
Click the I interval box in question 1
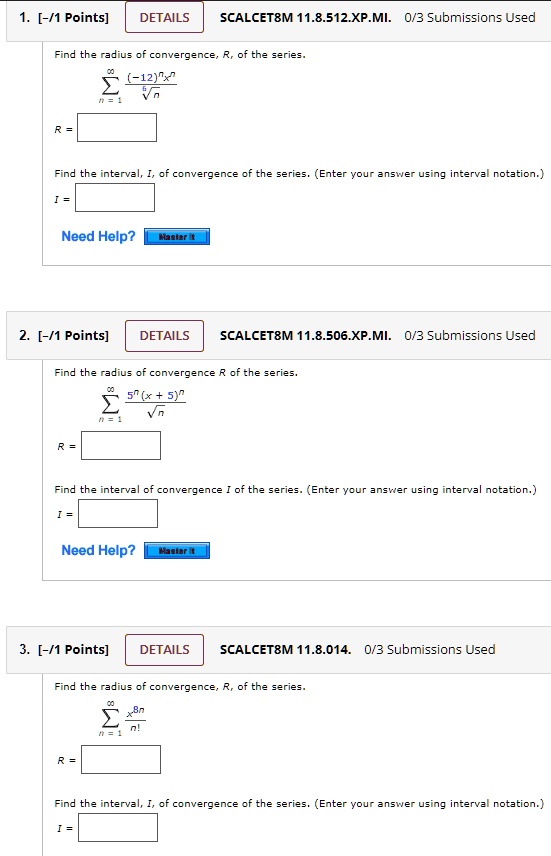coord(115,198)
